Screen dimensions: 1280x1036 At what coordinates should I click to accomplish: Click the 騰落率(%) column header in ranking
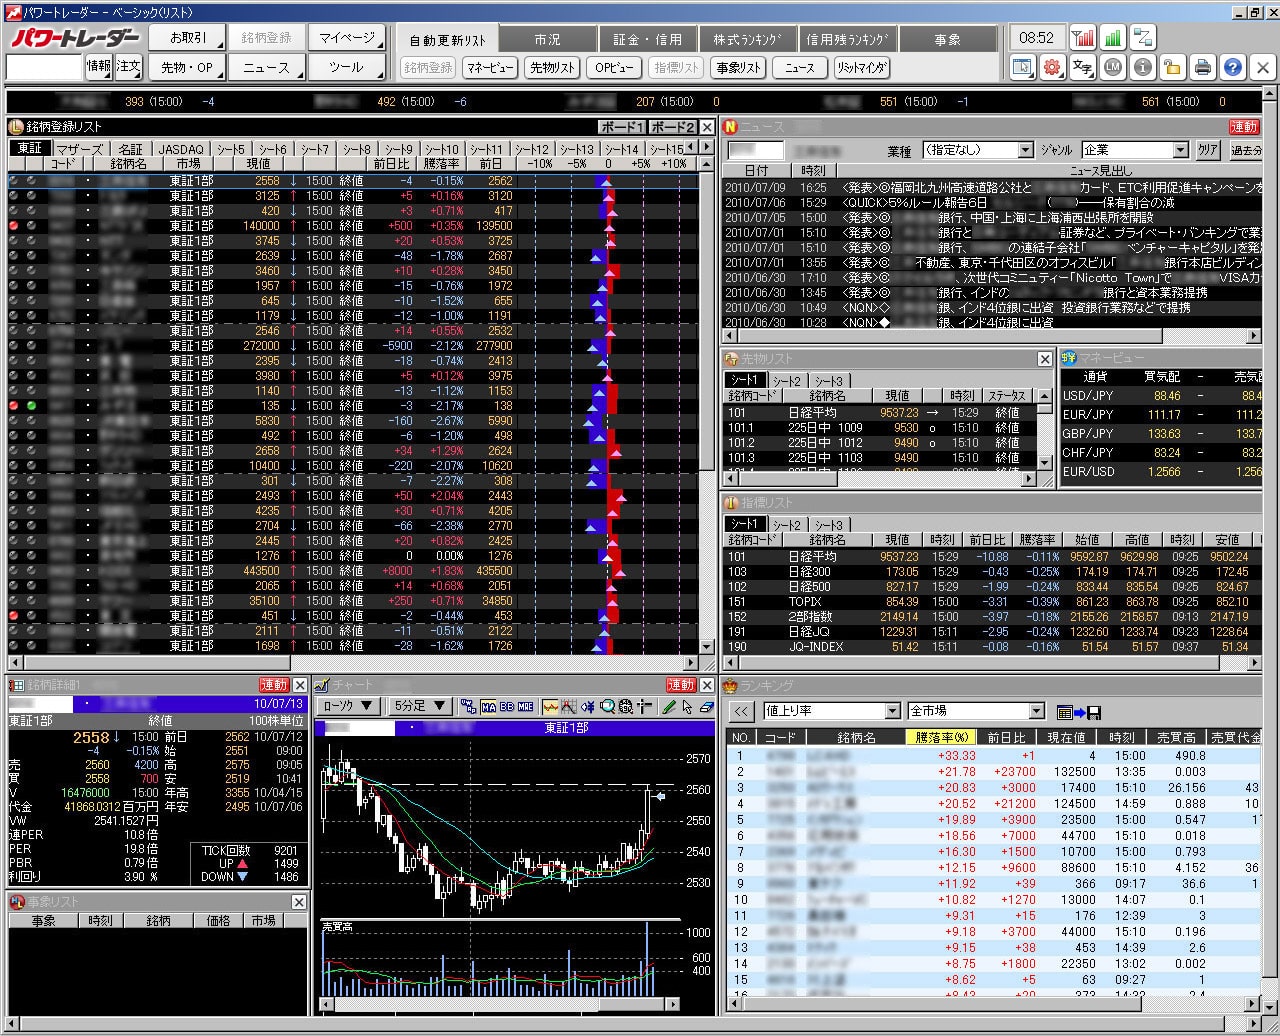coord(939,737)
